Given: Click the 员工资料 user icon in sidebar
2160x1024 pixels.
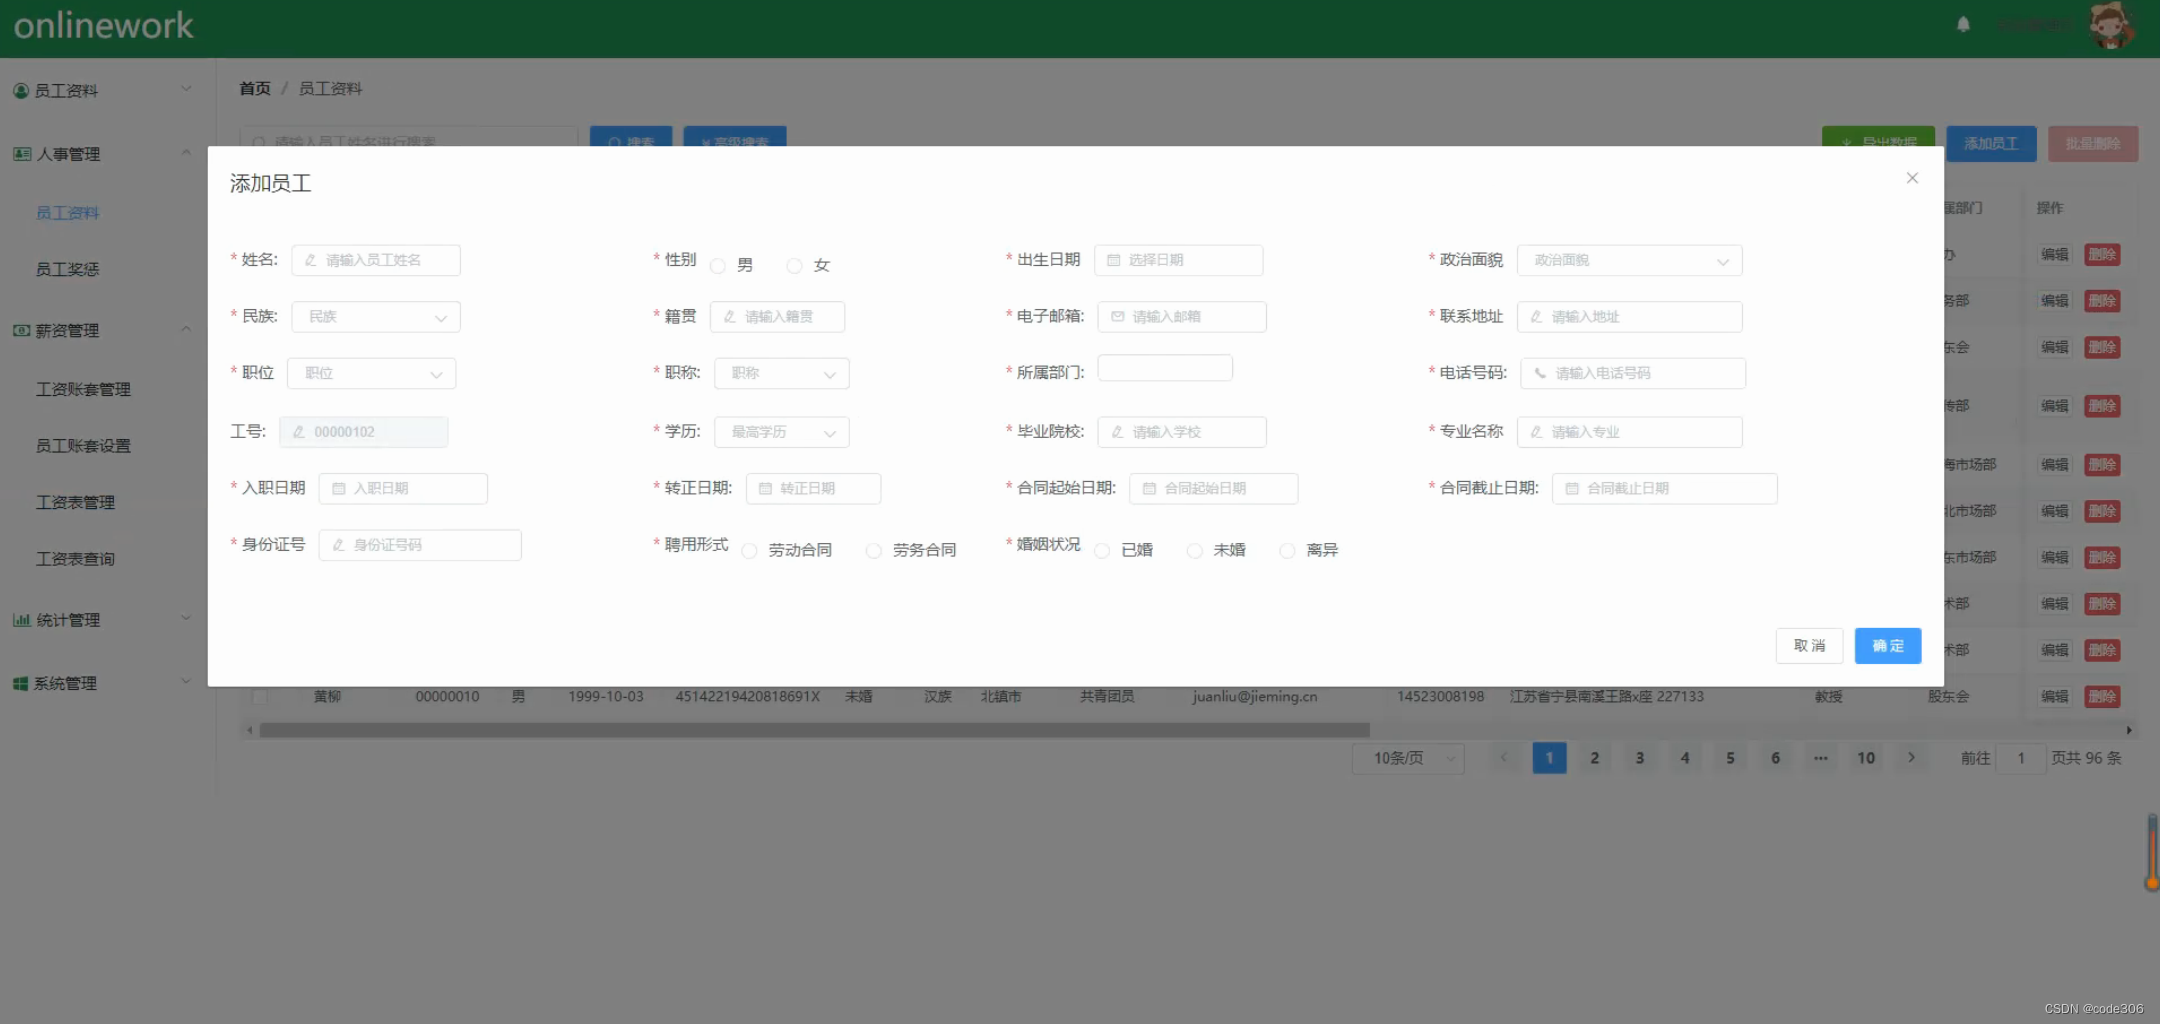Looking at the screenshot, I should (21, 90).
